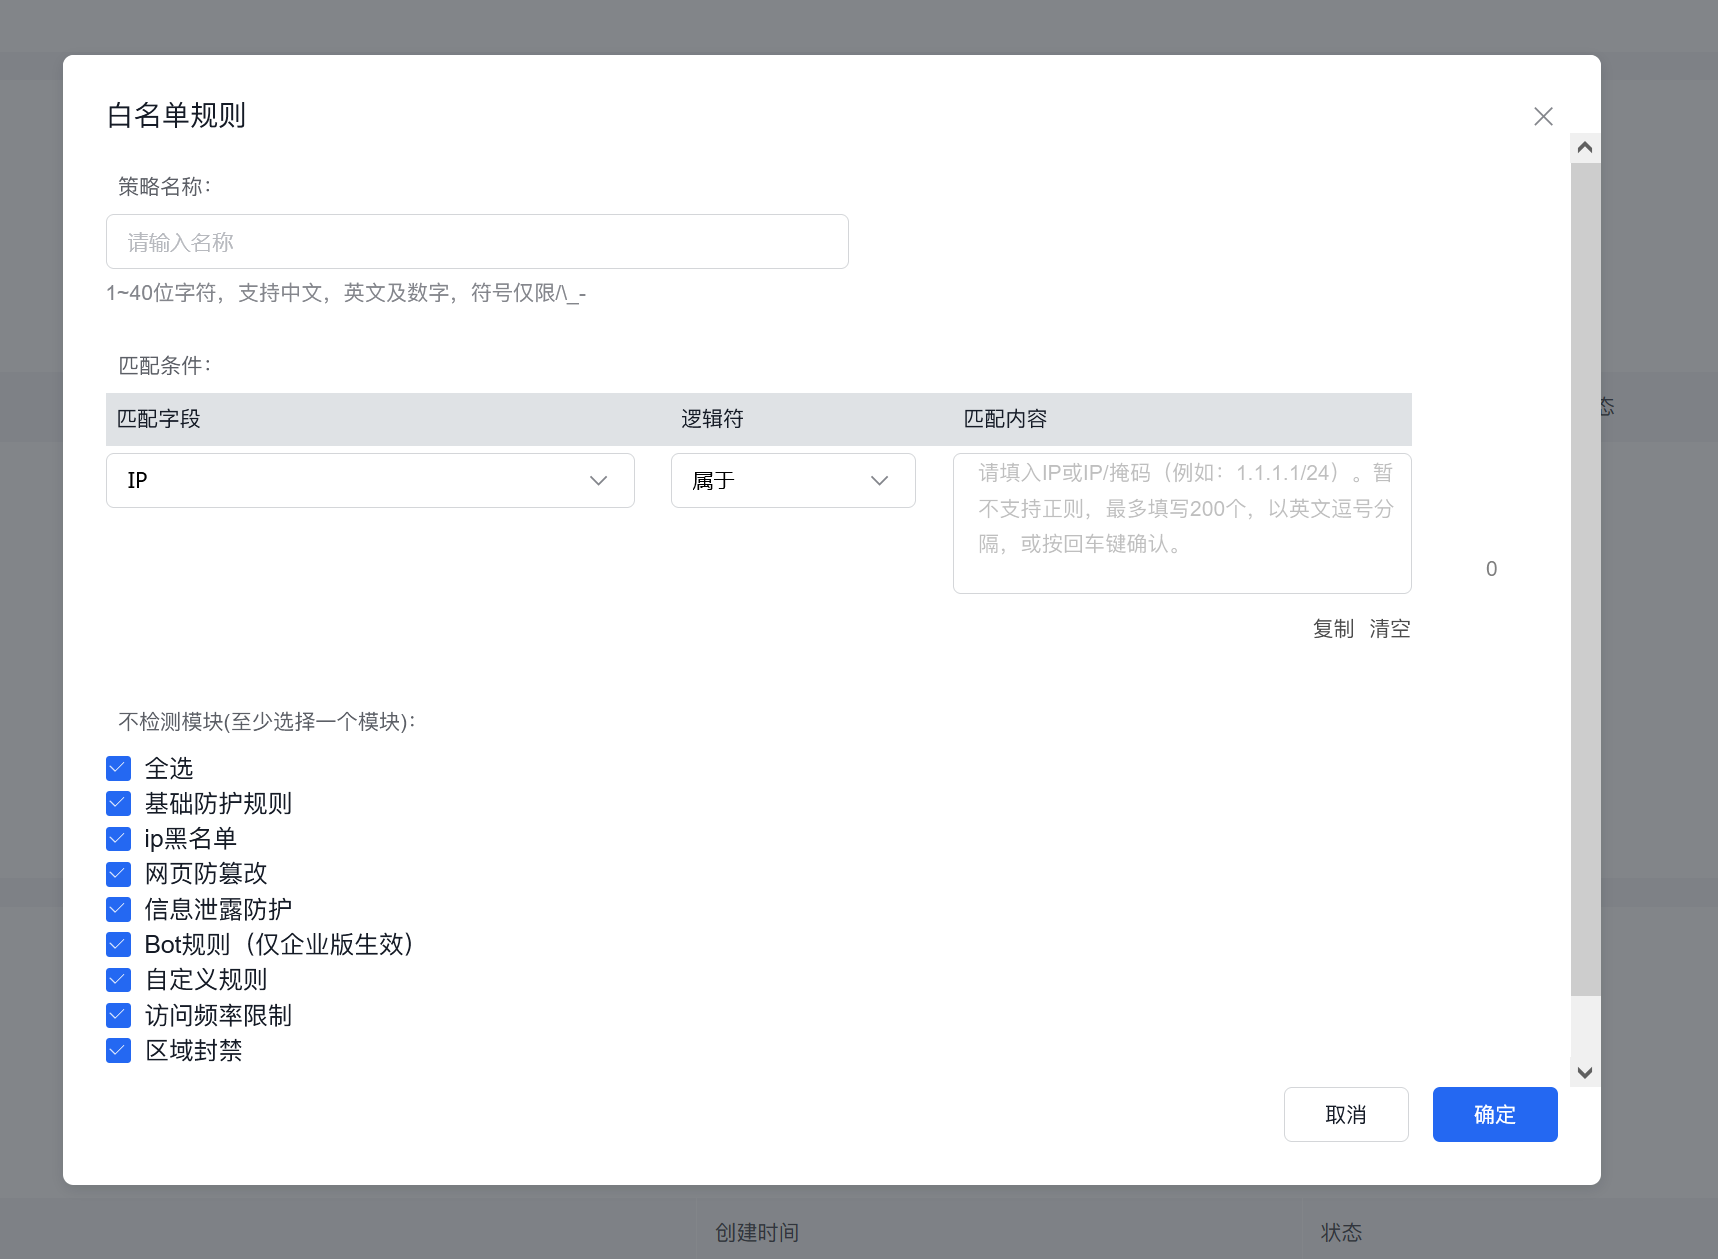1718x1259 pixels.
Task: Click the scrollbar up arrow
Action: [1584, 147]
